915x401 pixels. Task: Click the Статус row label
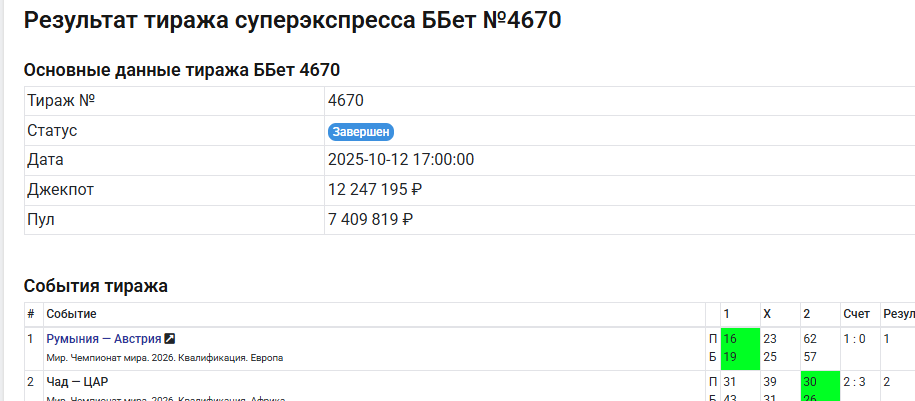coord(52,131)
